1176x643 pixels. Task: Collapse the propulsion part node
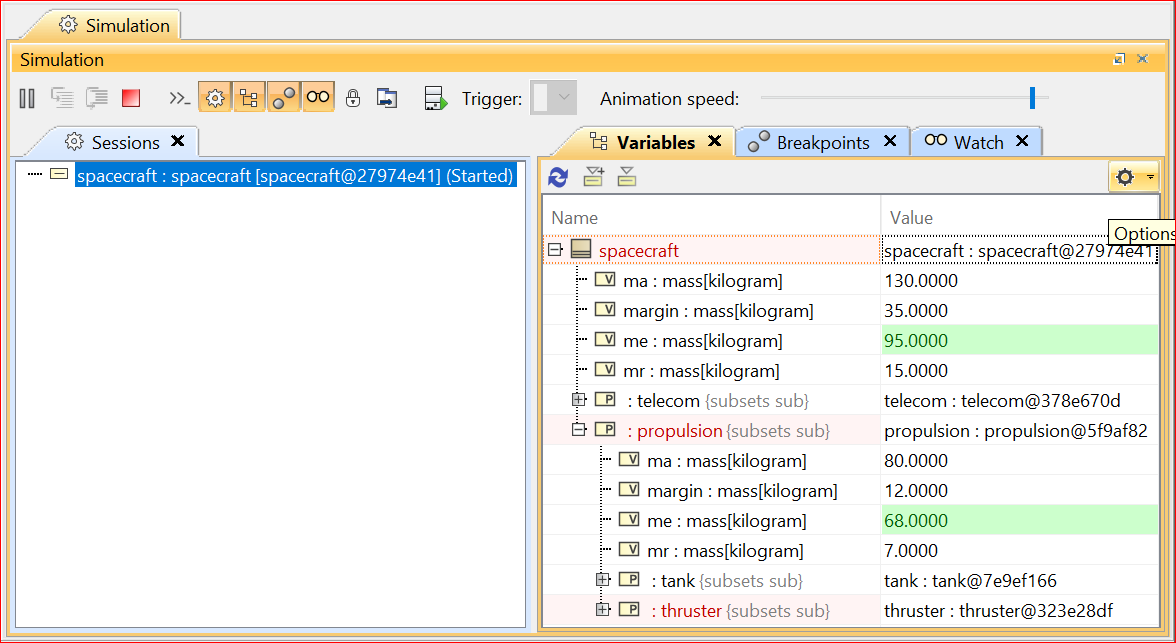coord(578,430)
